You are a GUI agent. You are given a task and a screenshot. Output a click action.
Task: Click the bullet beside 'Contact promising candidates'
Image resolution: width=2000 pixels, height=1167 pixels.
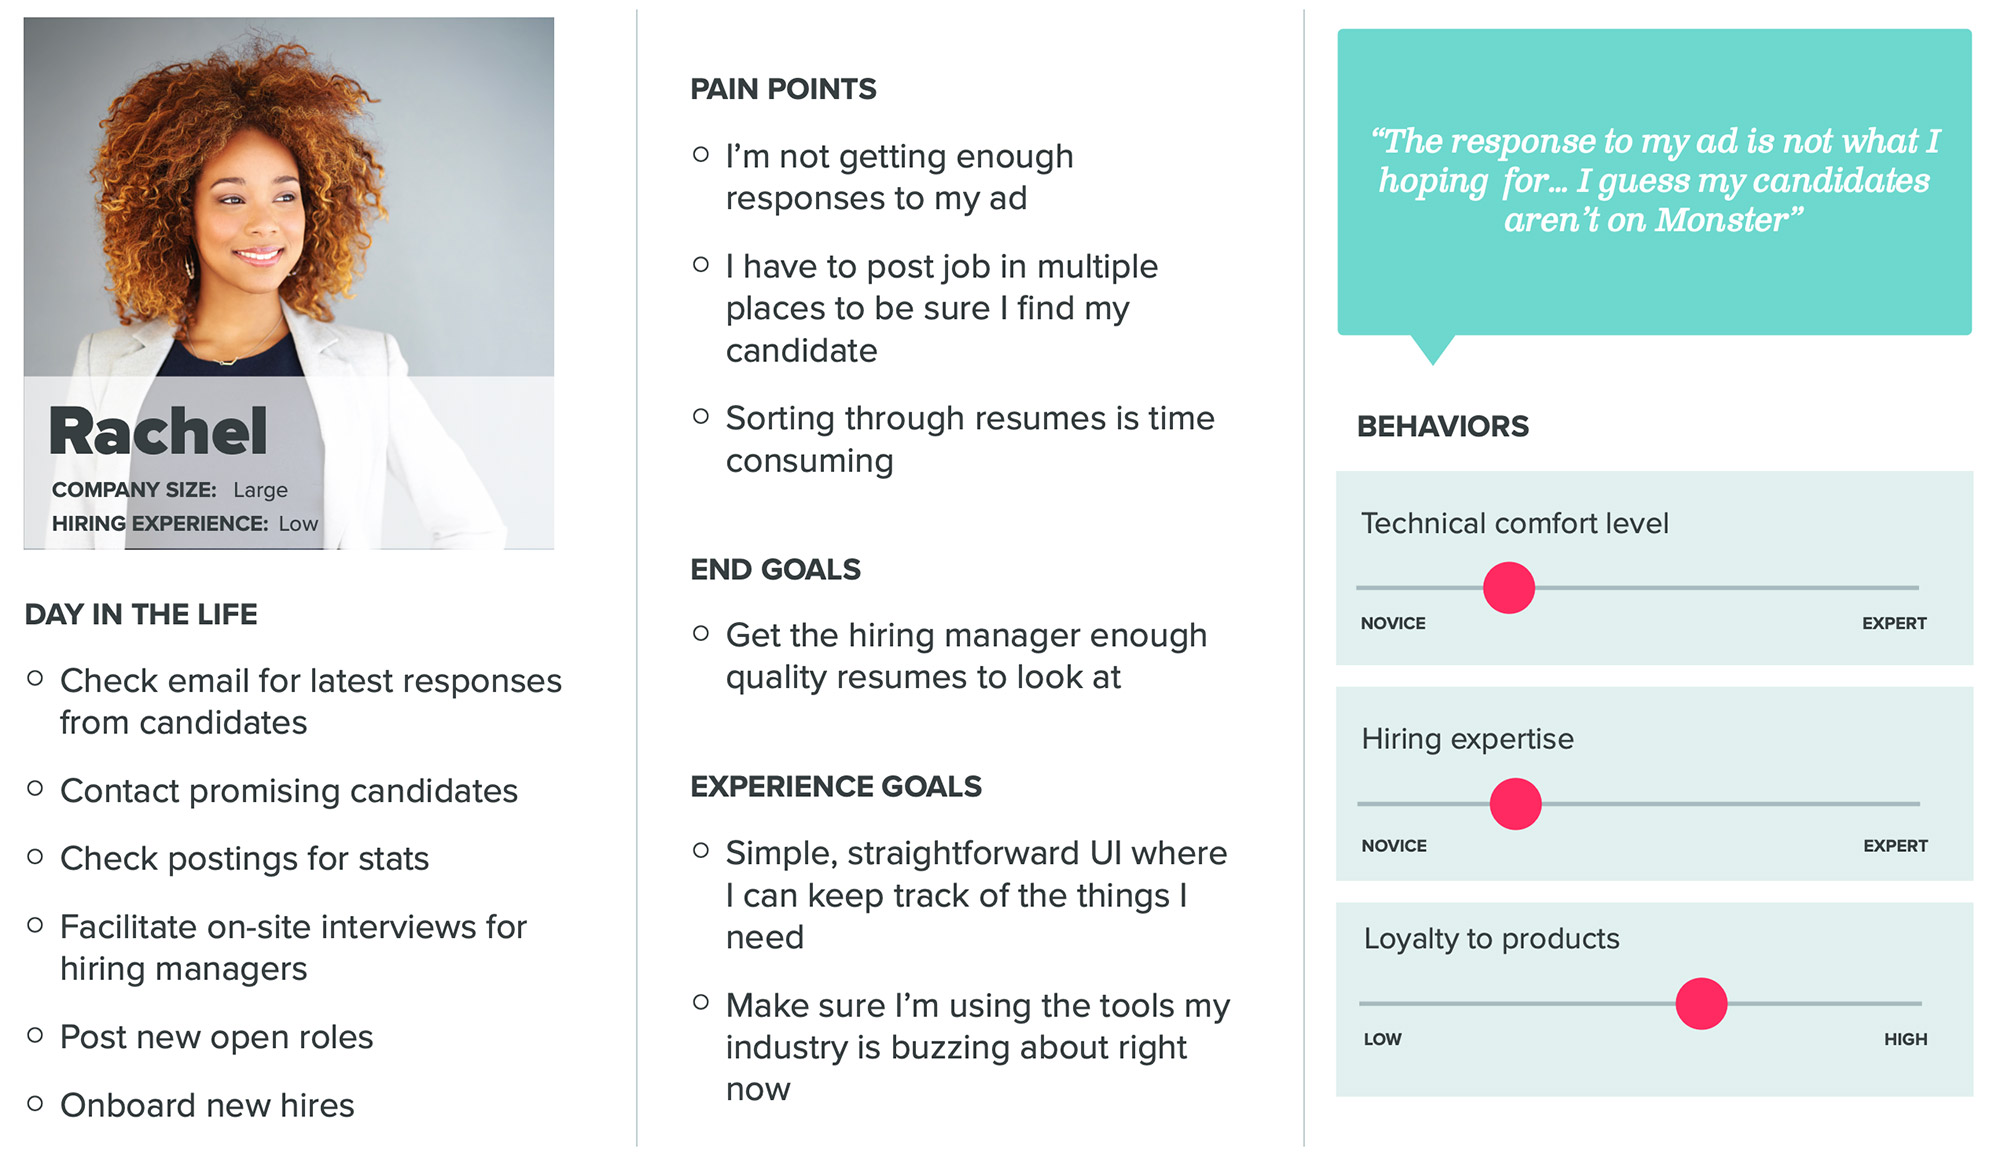point(35,789)
